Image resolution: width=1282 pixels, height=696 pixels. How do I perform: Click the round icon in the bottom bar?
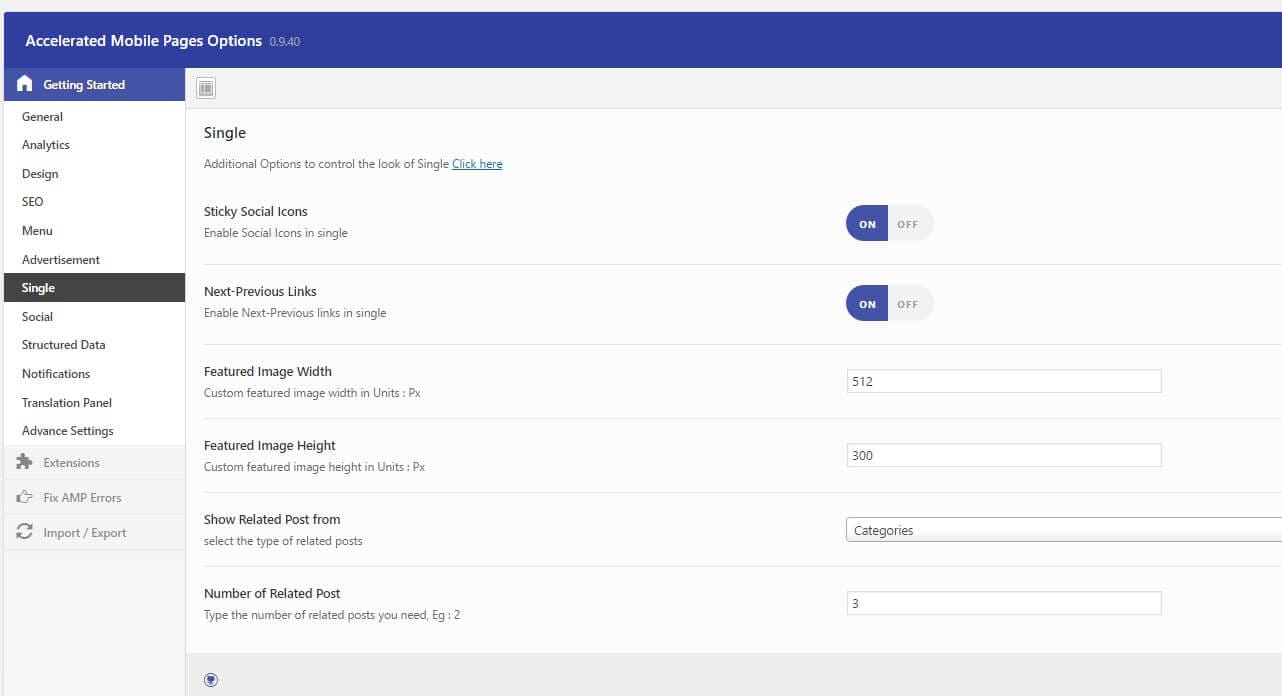point(211,680)
